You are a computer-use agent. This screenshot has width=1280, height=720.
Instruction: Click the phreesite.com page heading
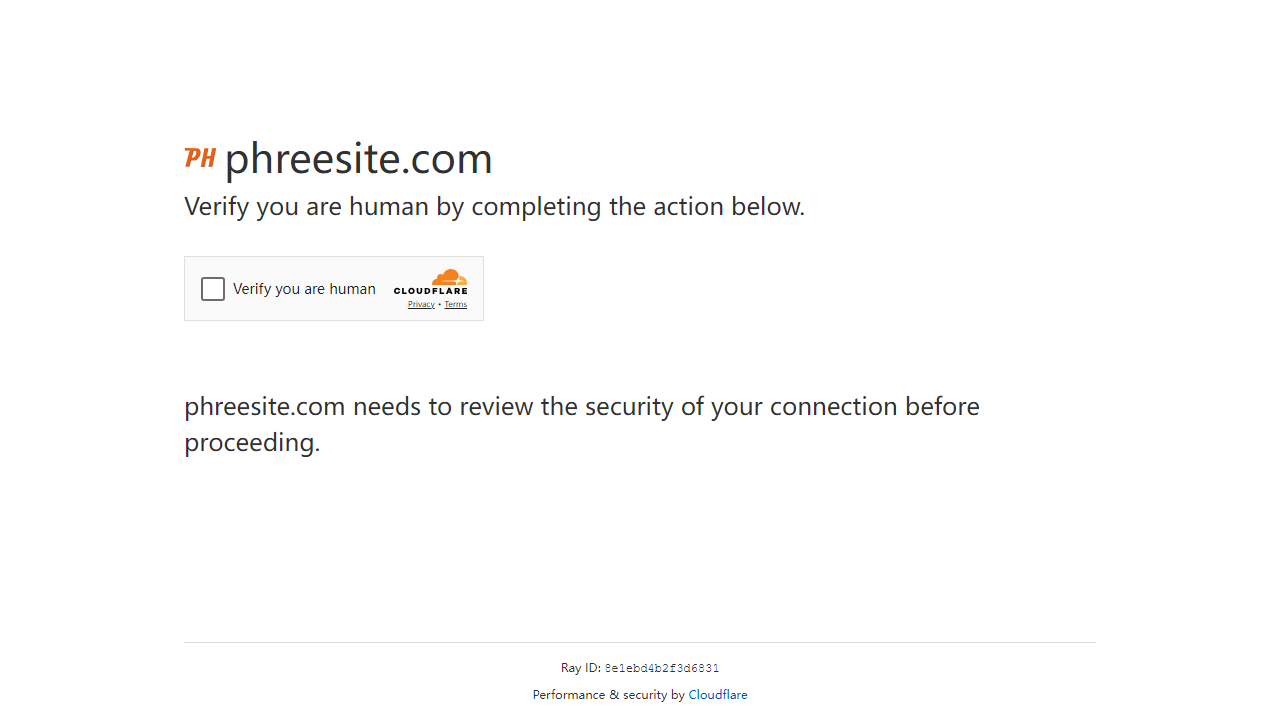[x=358, y=159]
